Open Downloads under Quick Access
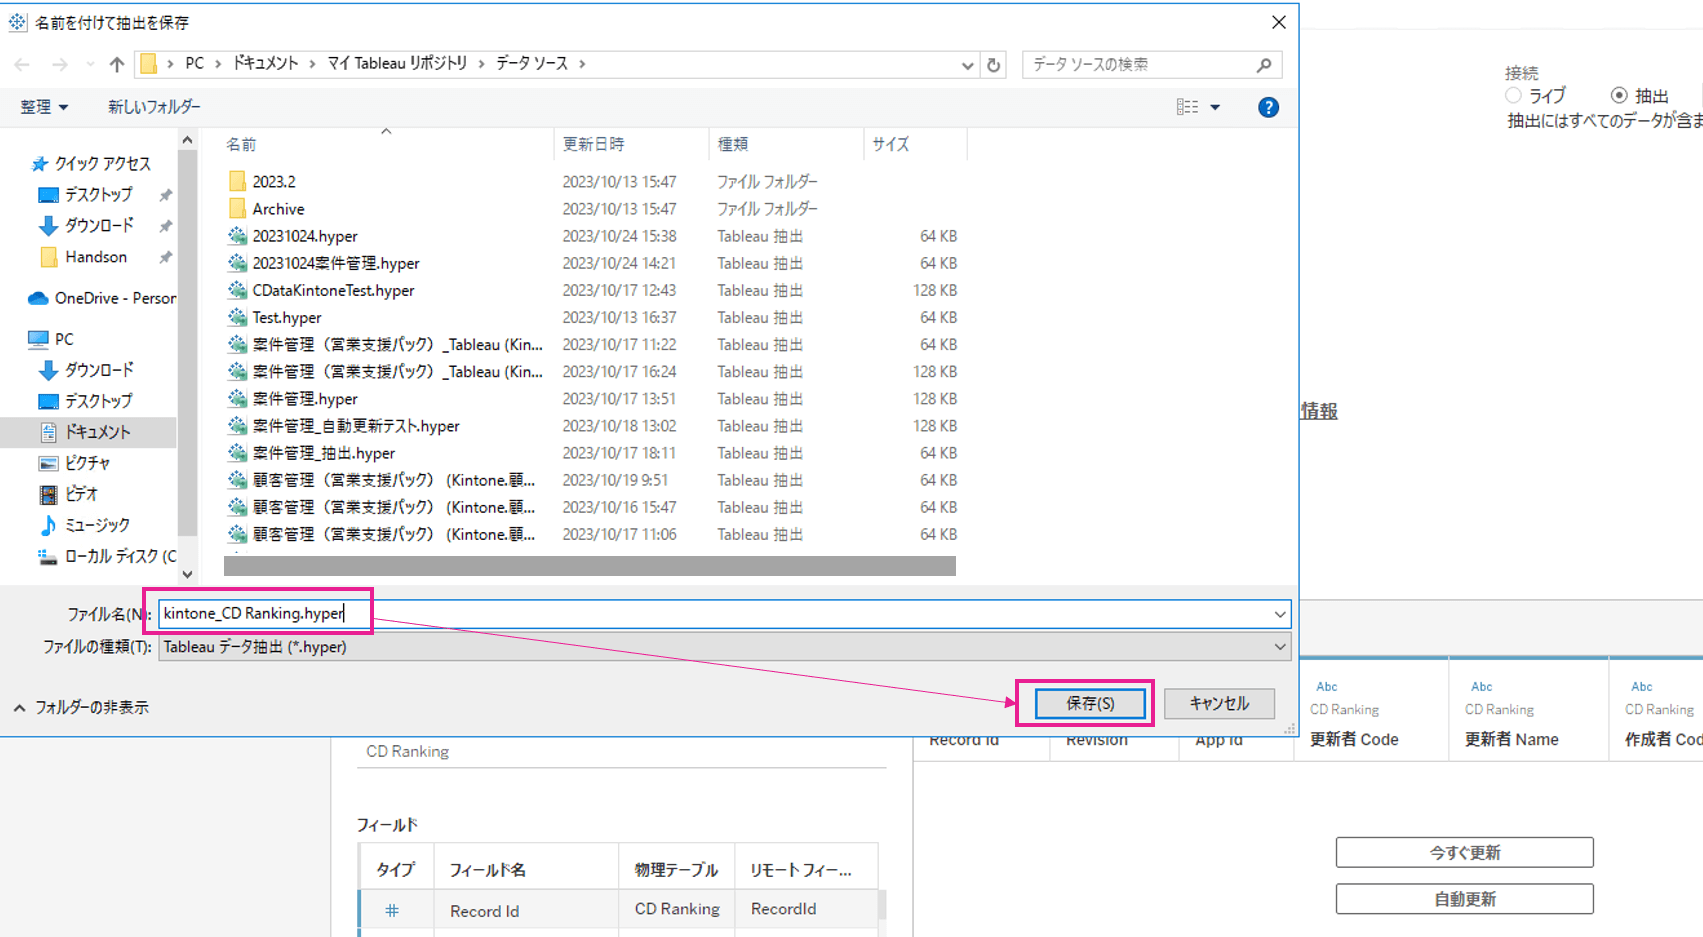The height and width of the screenshot is (937, 1703). 86,225
